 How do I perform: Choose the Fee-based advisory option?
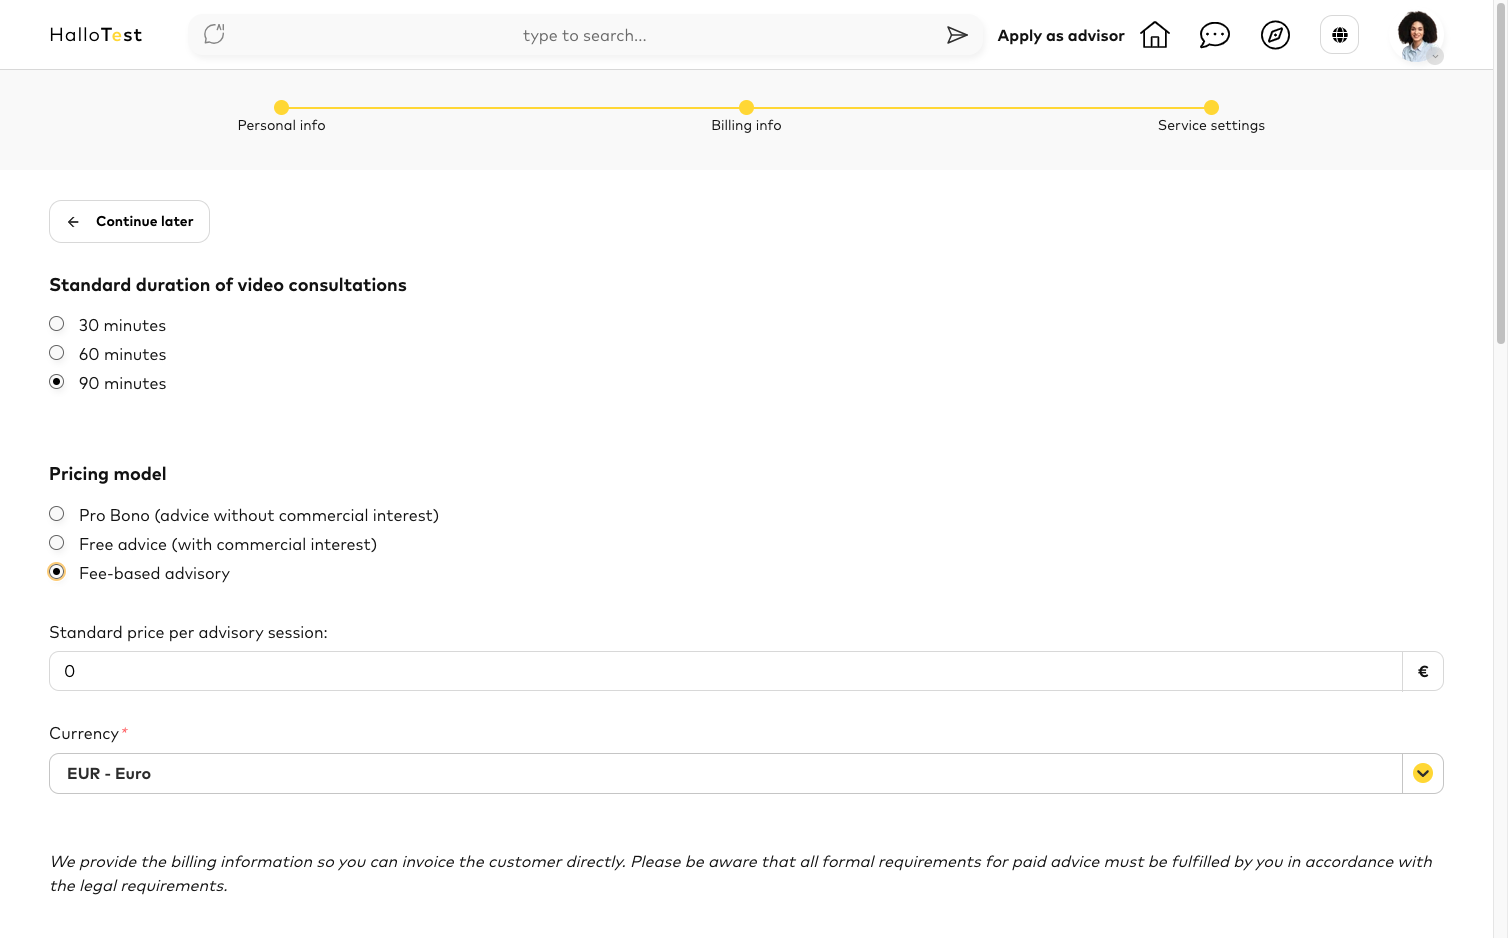click(x=57, y=572)
